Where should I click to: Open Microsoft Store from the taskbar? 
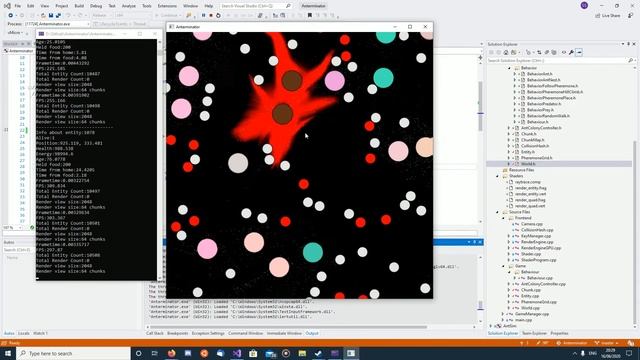pyautogui.click(x=253, y=353)
